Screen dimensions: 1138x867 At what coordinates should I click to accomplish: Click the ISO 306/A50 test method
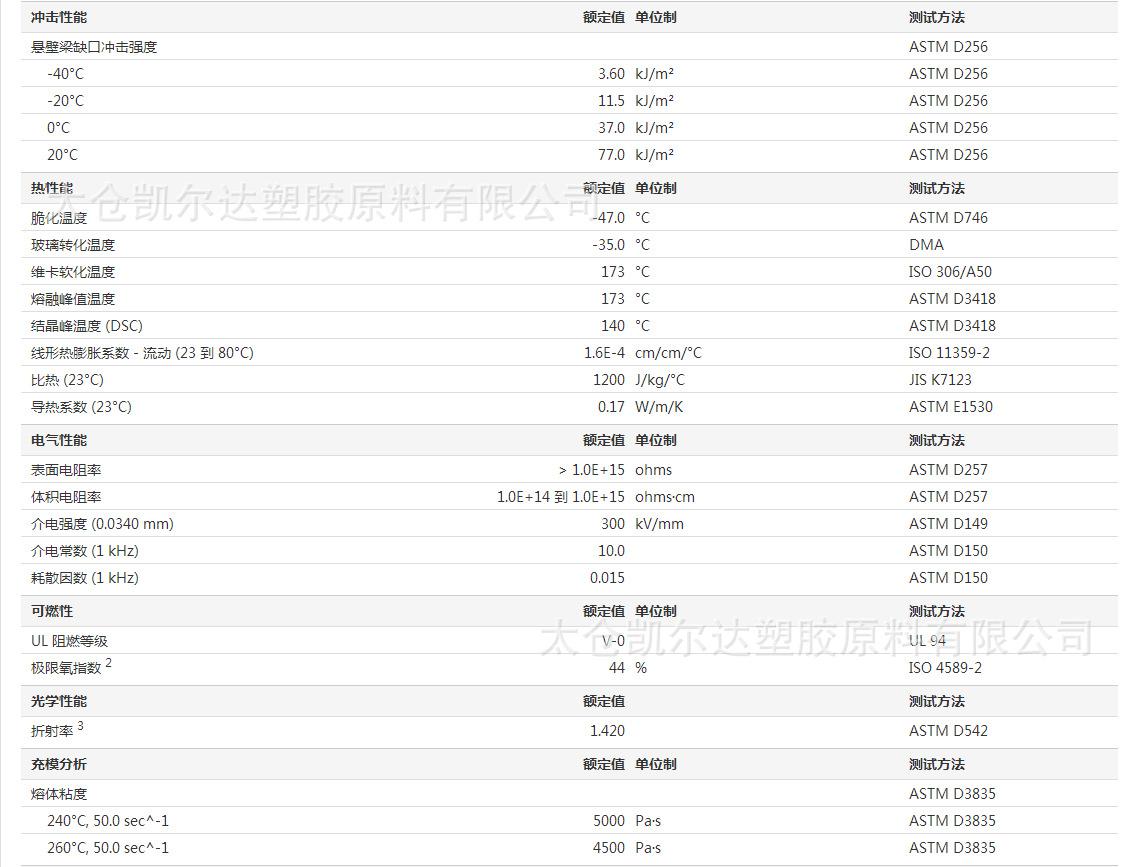950,272
